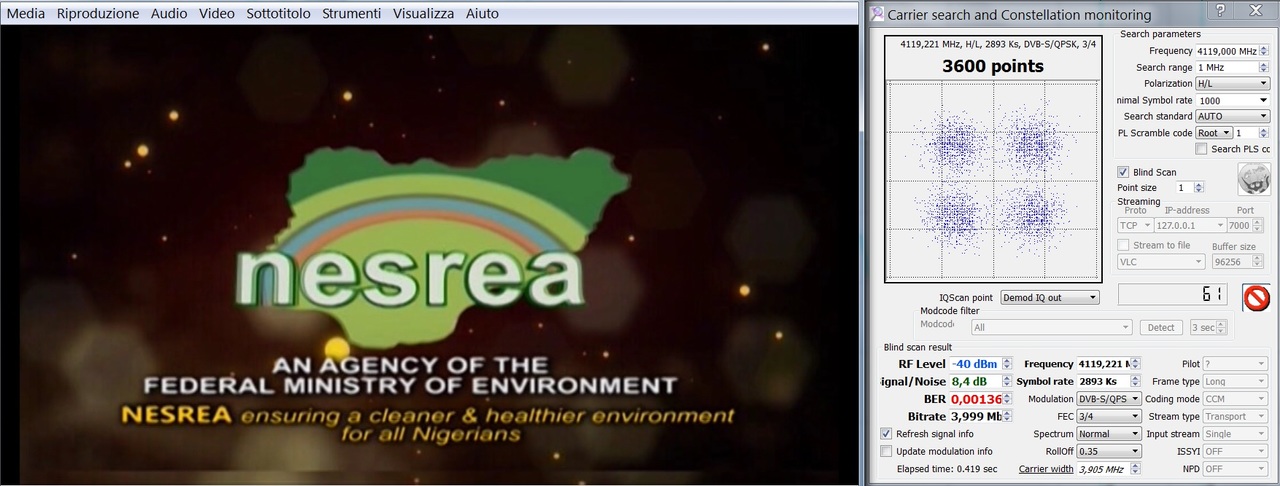This screenshot has height=486, width=1280.
Task: Open the FEC 3/4 dropdown
Action: coord(1108,416)
